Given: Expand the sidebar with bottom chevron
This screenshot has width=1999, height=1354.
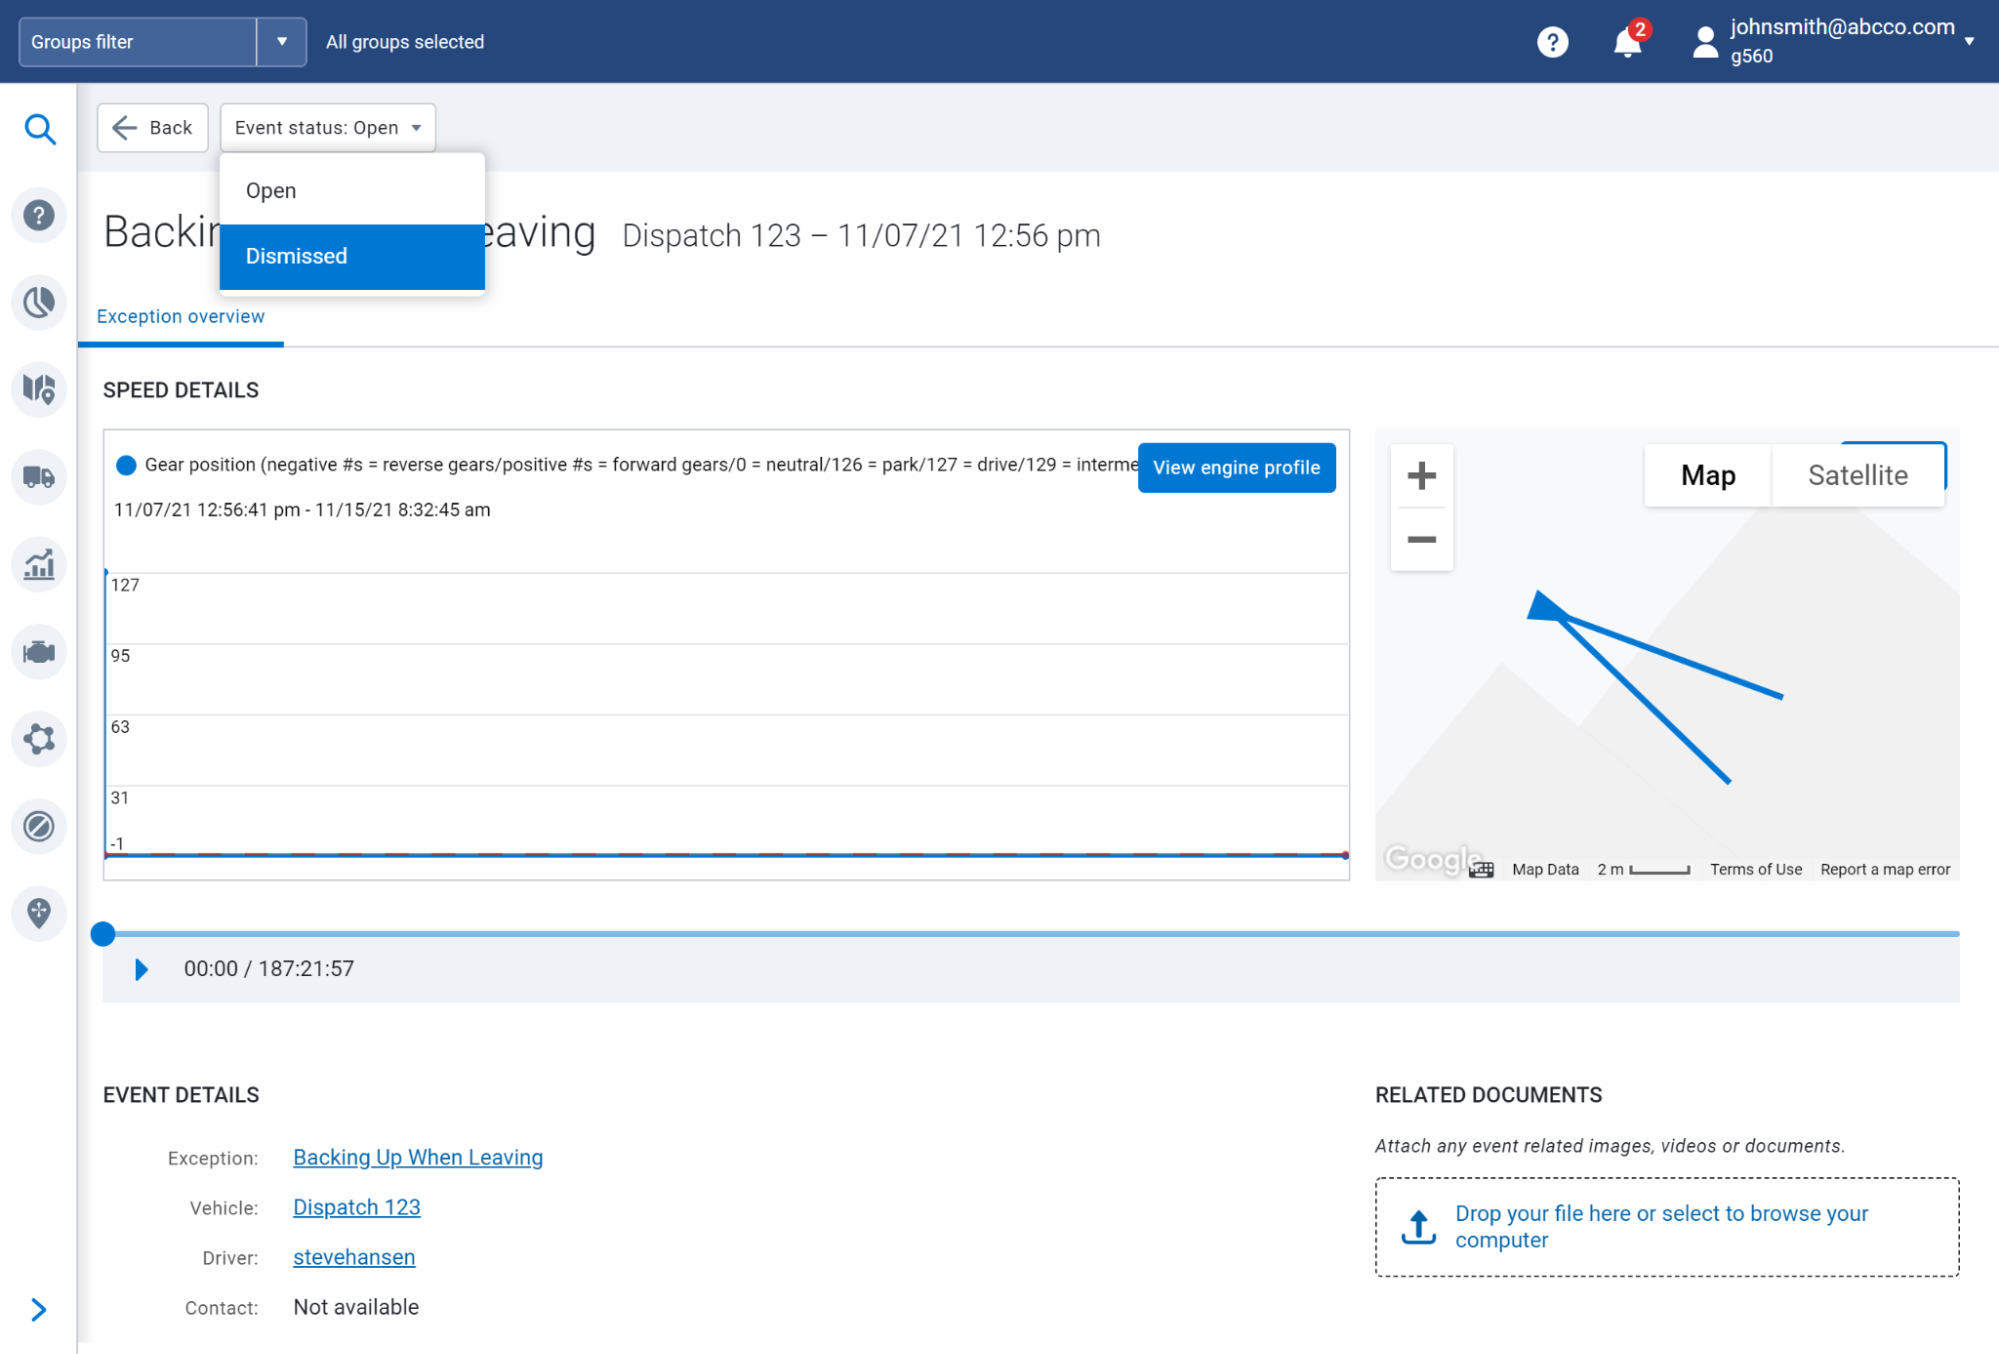Looking at the screenshot, I should pyautogui.click(x=39, y=1309).
